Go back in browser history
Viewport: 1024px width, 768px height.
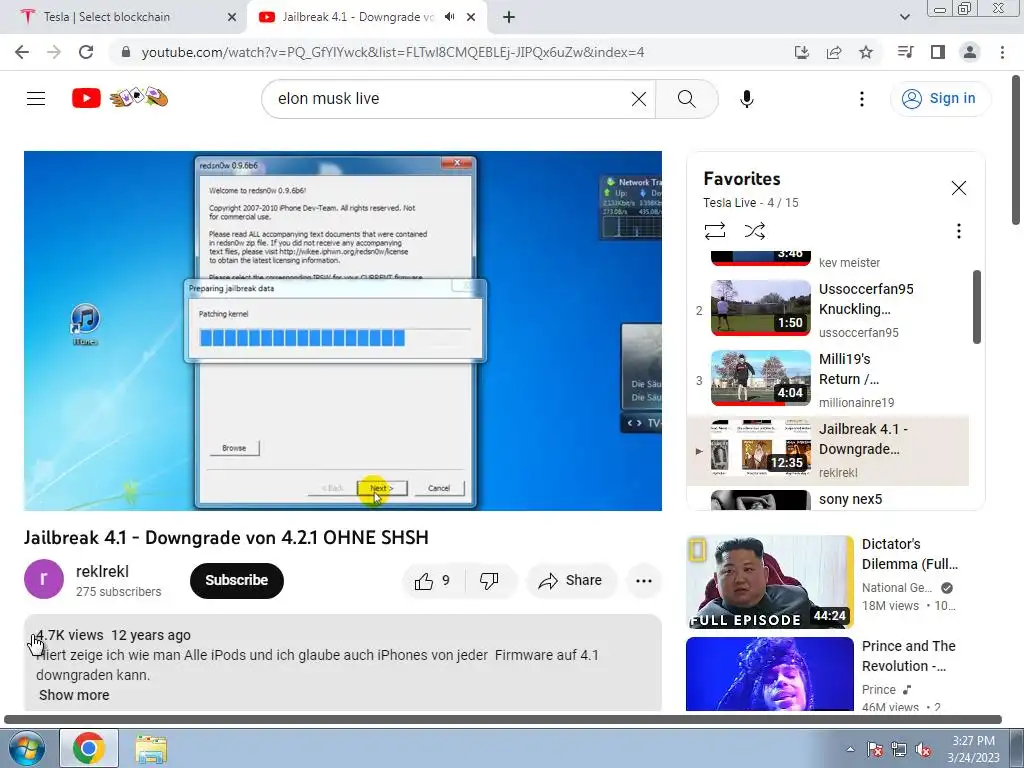point(22,52)
